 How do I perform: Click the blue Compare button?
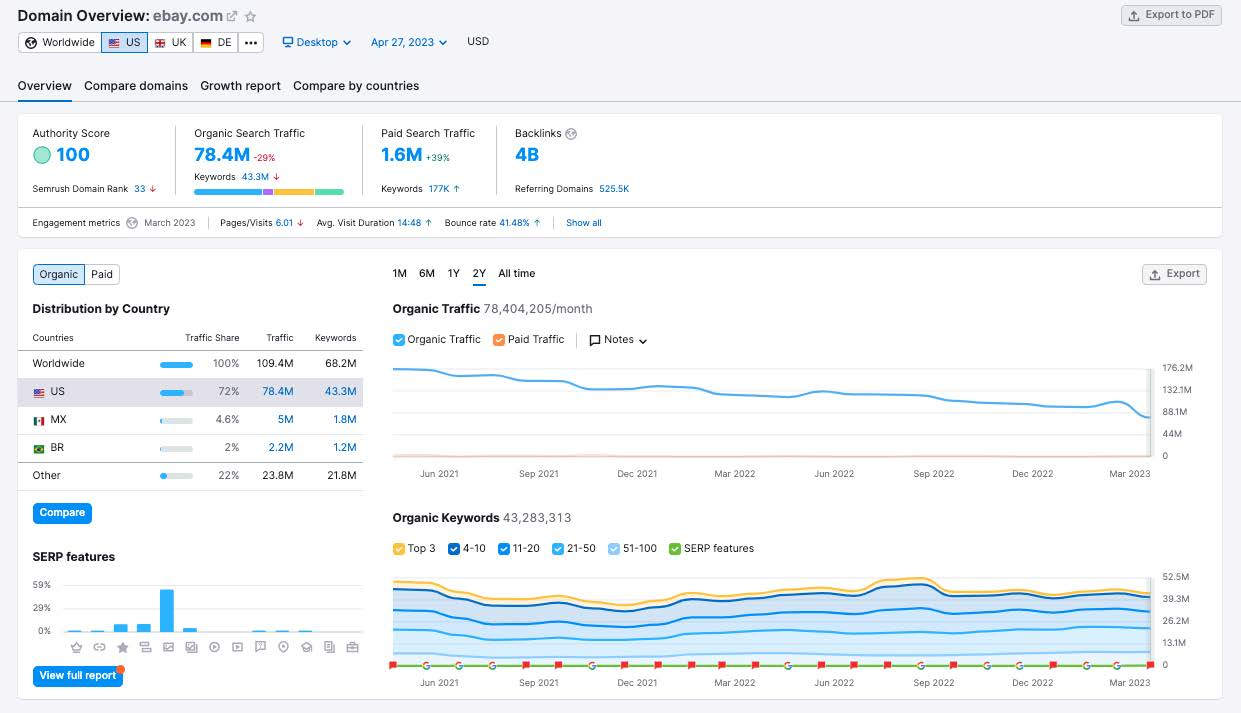pyautogui.click(x=62, y=513)
